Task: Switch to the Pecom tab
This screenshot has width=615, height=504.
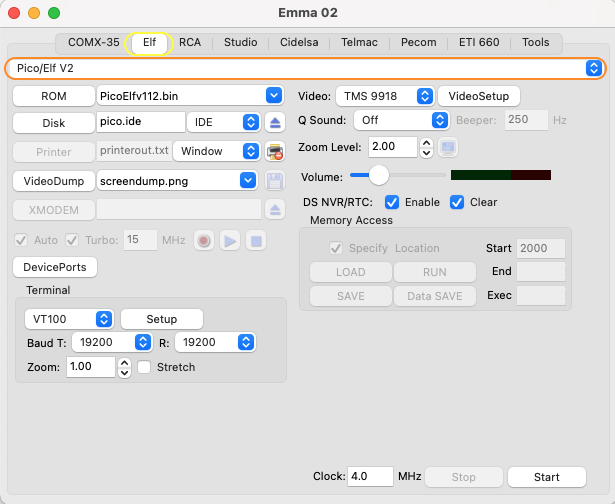Action: pyautogui.click(x=418, y=42)
